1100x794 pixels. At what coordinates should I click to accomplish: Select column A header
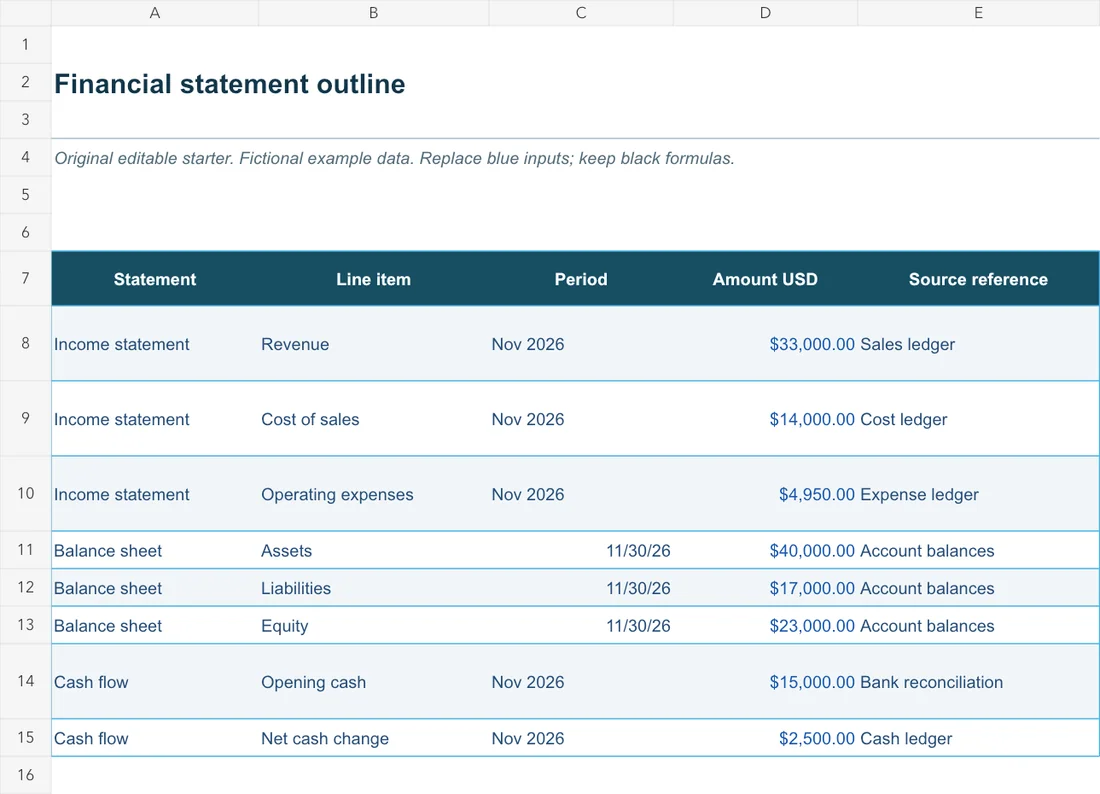pos(155,13)
